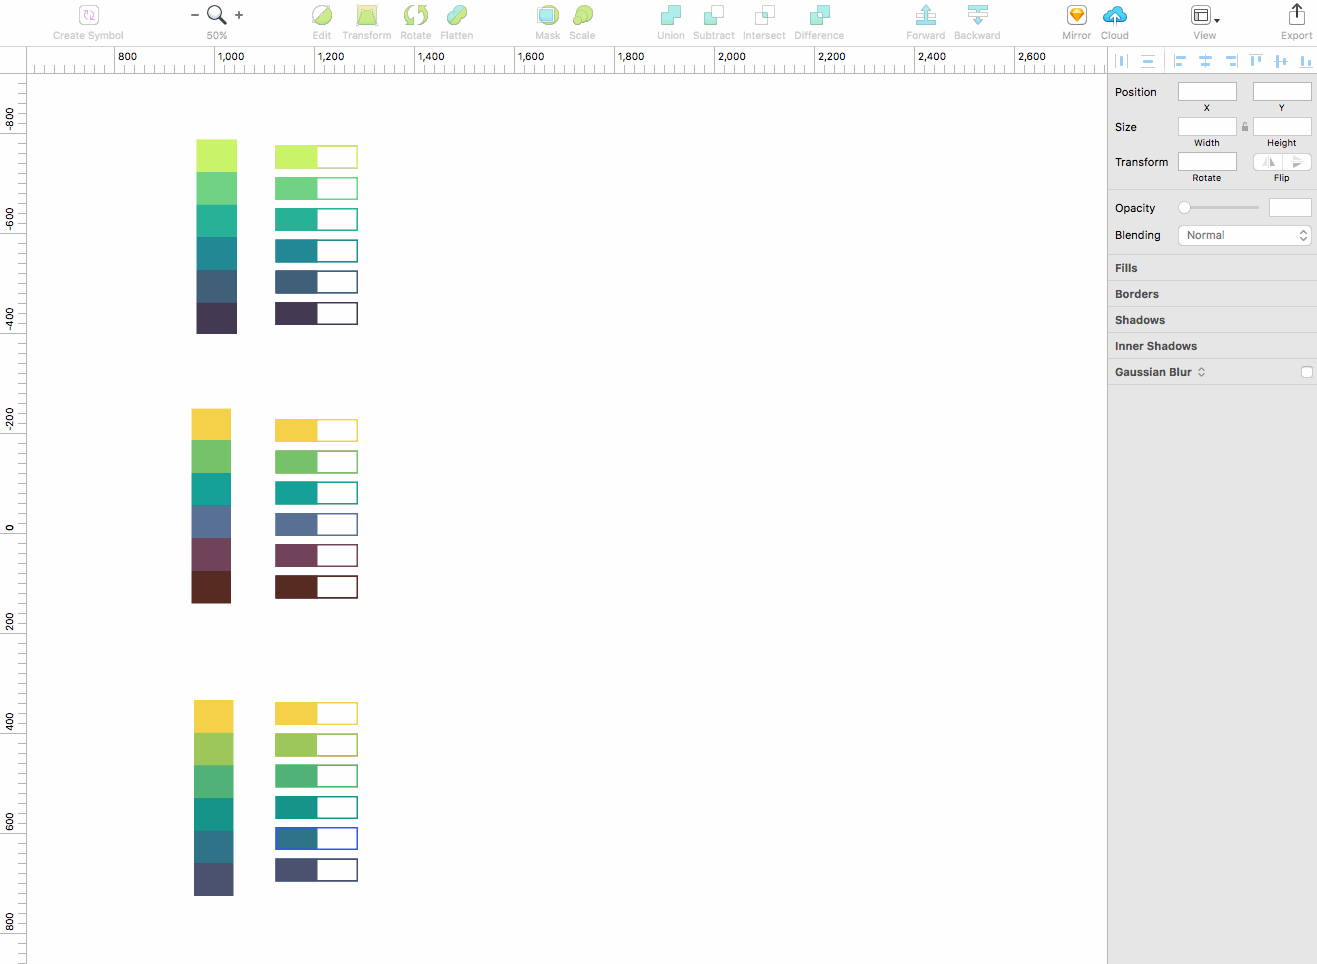Align layers to left edge
This screenshot has height=964, width=1317.
click(1180, 61)
